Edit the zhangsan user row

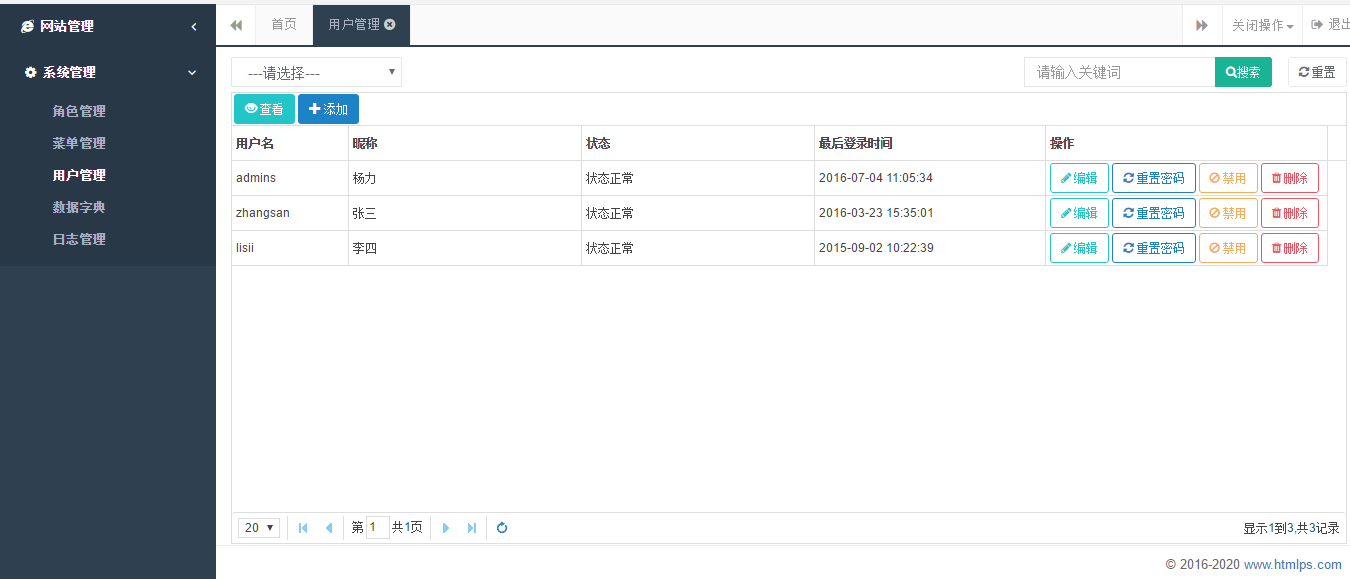(1079, 213)
